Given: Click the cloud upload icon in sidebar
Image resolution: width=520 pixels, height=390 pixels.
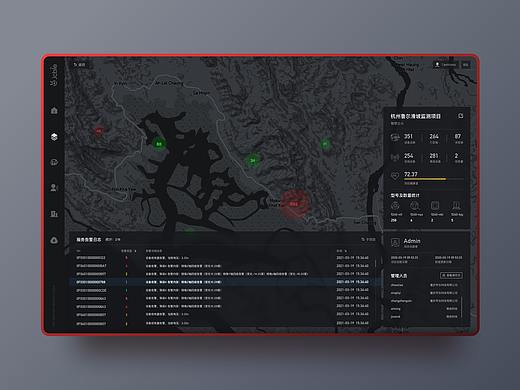Looking at the screenshot, I should click(54, 240).
